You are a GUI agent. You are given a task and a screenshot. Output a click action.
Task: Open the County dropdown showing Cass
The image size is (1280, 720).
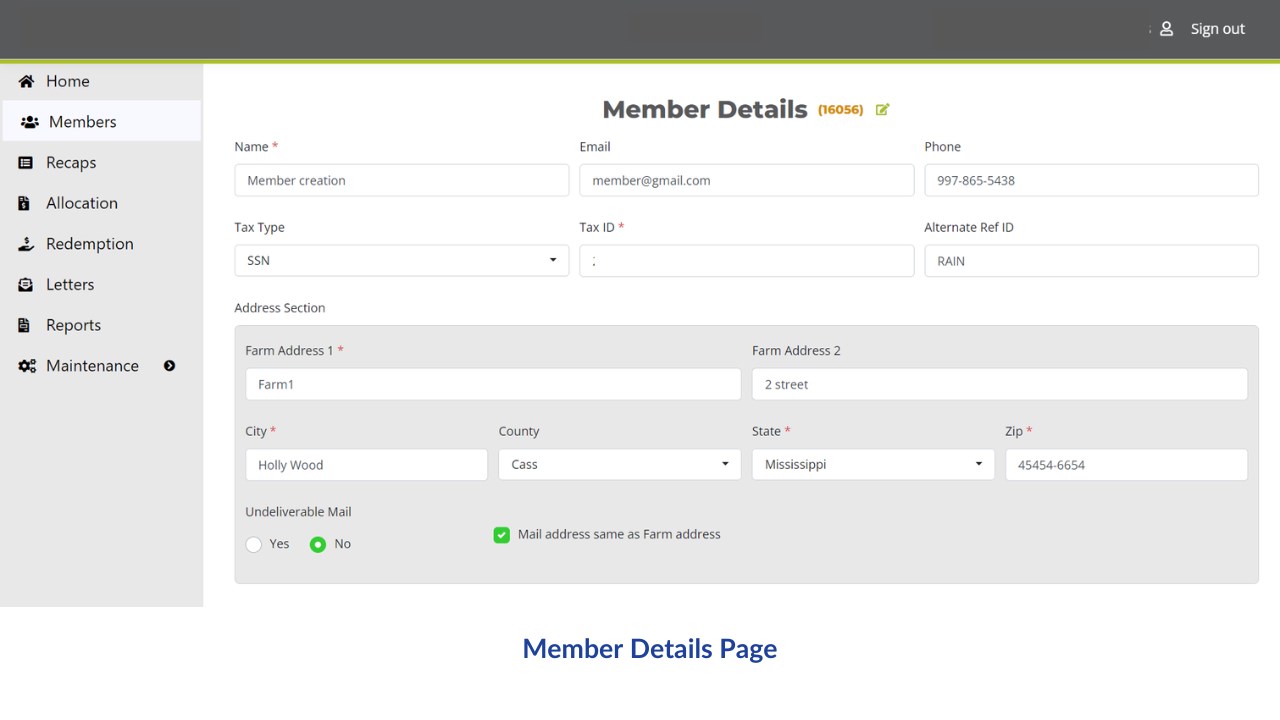coord(619,465)
